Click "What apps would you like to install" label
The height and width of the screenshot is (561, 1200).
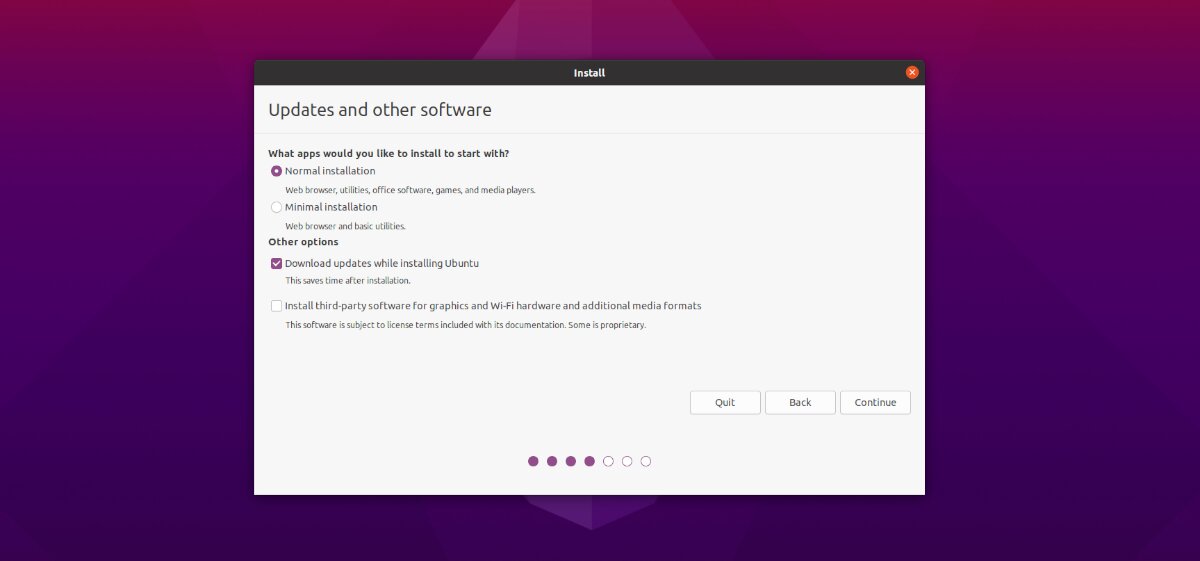coord(388,154)
